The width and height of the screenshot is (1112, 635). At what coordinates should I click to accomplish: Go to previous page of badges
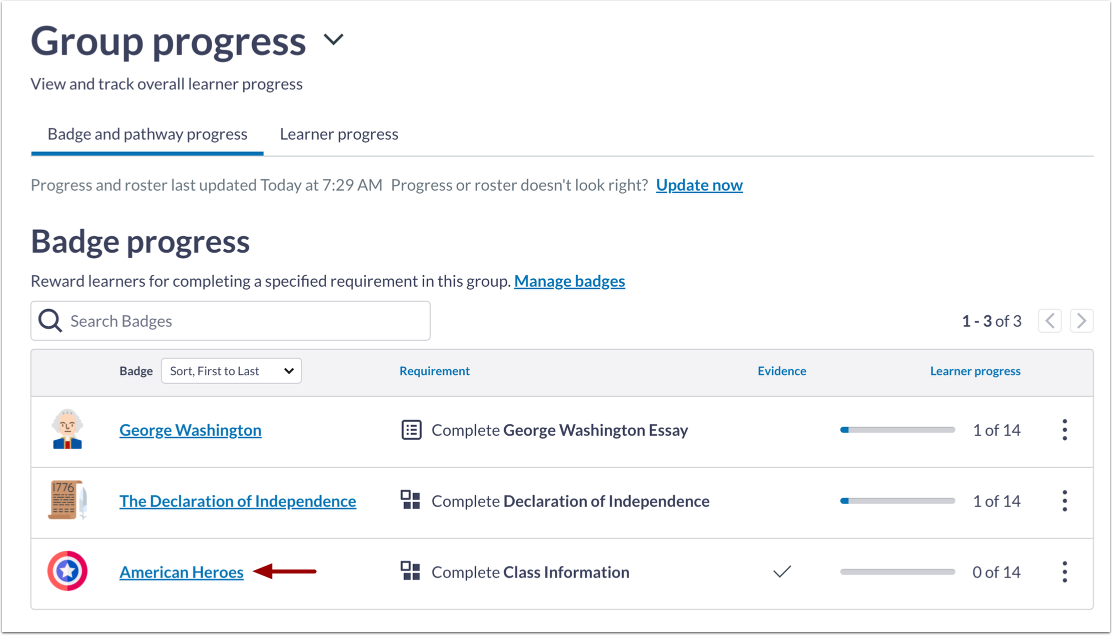pyautogui.click(x=1050, y=321)
